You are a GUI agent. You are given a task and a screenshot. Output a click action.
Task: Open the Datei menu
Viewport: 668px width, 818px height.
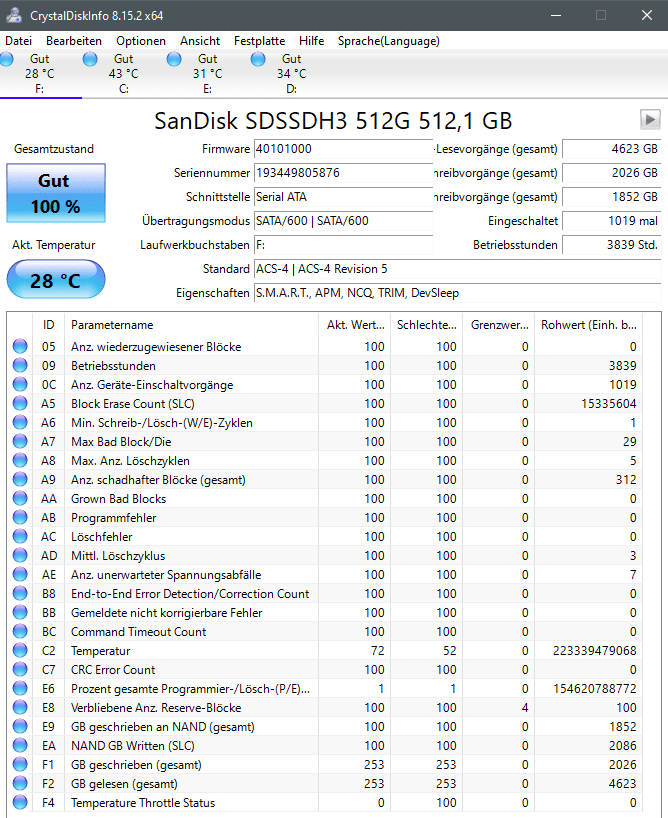[19, 41]
